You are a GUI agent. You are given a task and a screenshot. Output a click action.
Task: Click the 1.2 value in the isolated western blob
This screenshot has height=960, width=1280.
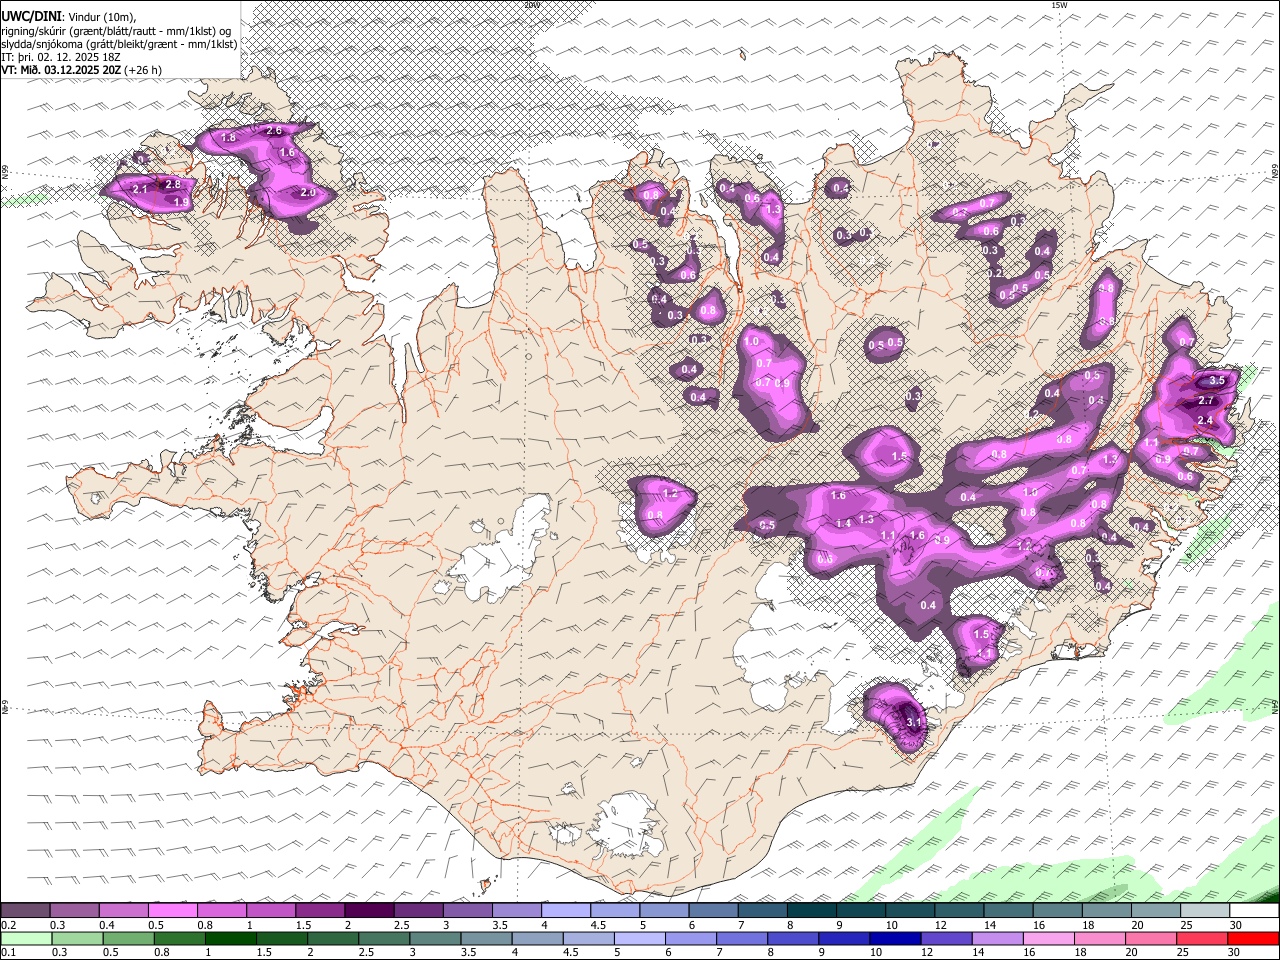pos(671,494)
